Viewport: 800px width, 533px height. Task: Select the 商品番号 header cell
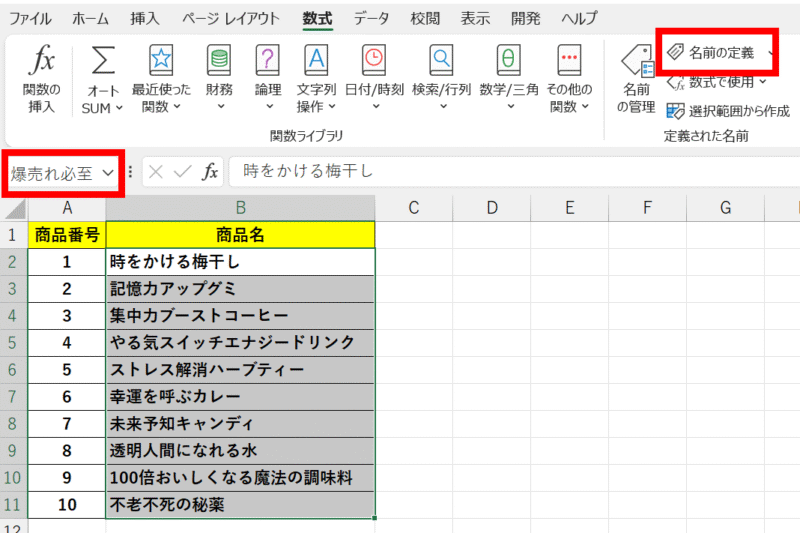pos(67,235)
